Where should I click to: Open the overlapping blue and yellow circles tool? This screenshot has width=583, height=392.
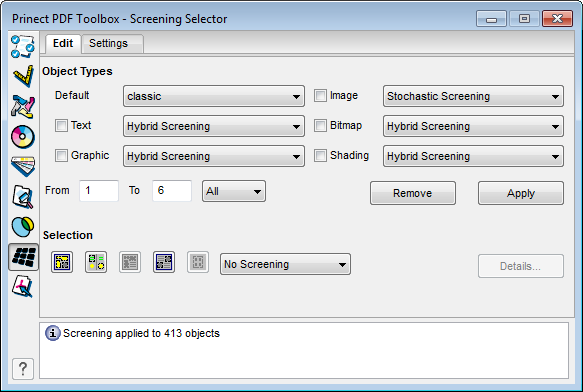[23, 226]
